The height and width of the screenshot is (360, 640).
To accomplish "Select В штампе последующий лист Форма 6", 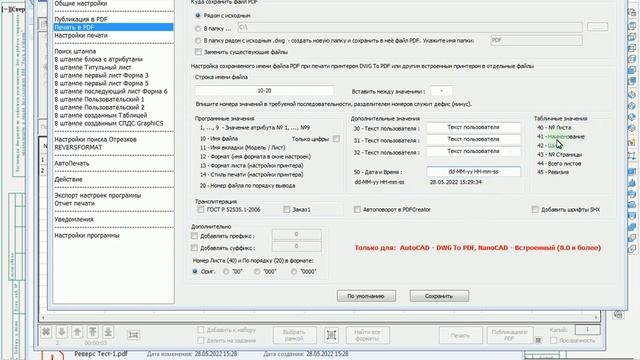I will pos(111,91).
